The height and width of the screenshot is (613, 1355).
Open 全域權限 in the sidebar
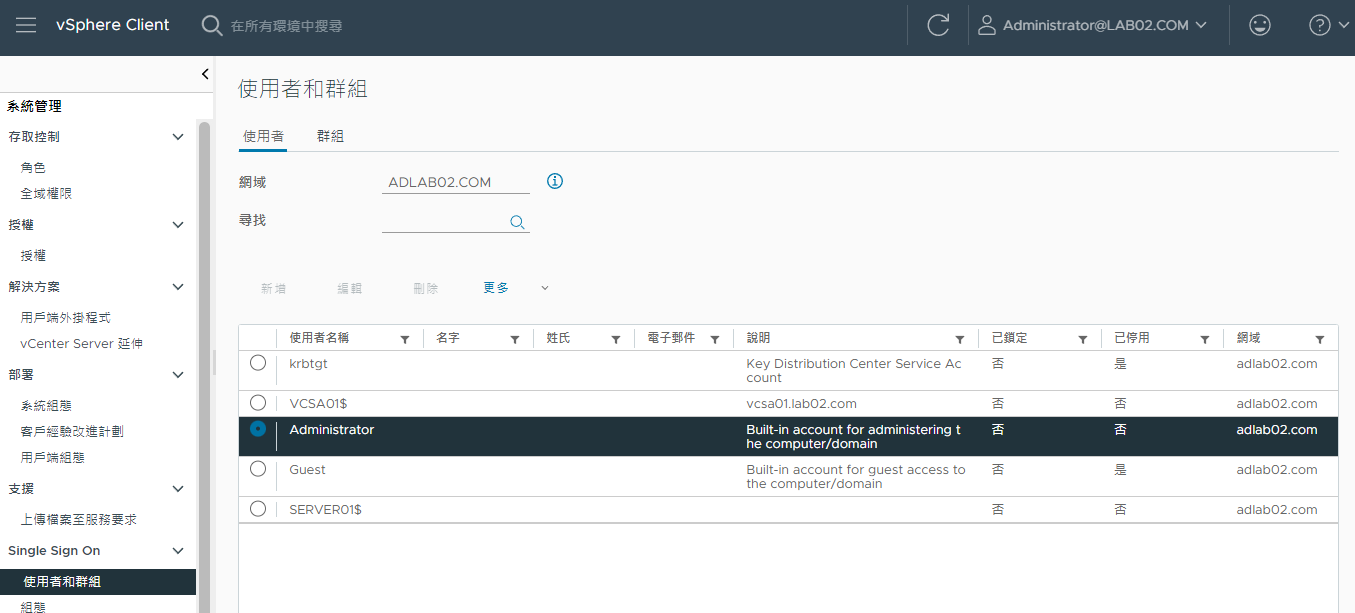coord(46,193)
